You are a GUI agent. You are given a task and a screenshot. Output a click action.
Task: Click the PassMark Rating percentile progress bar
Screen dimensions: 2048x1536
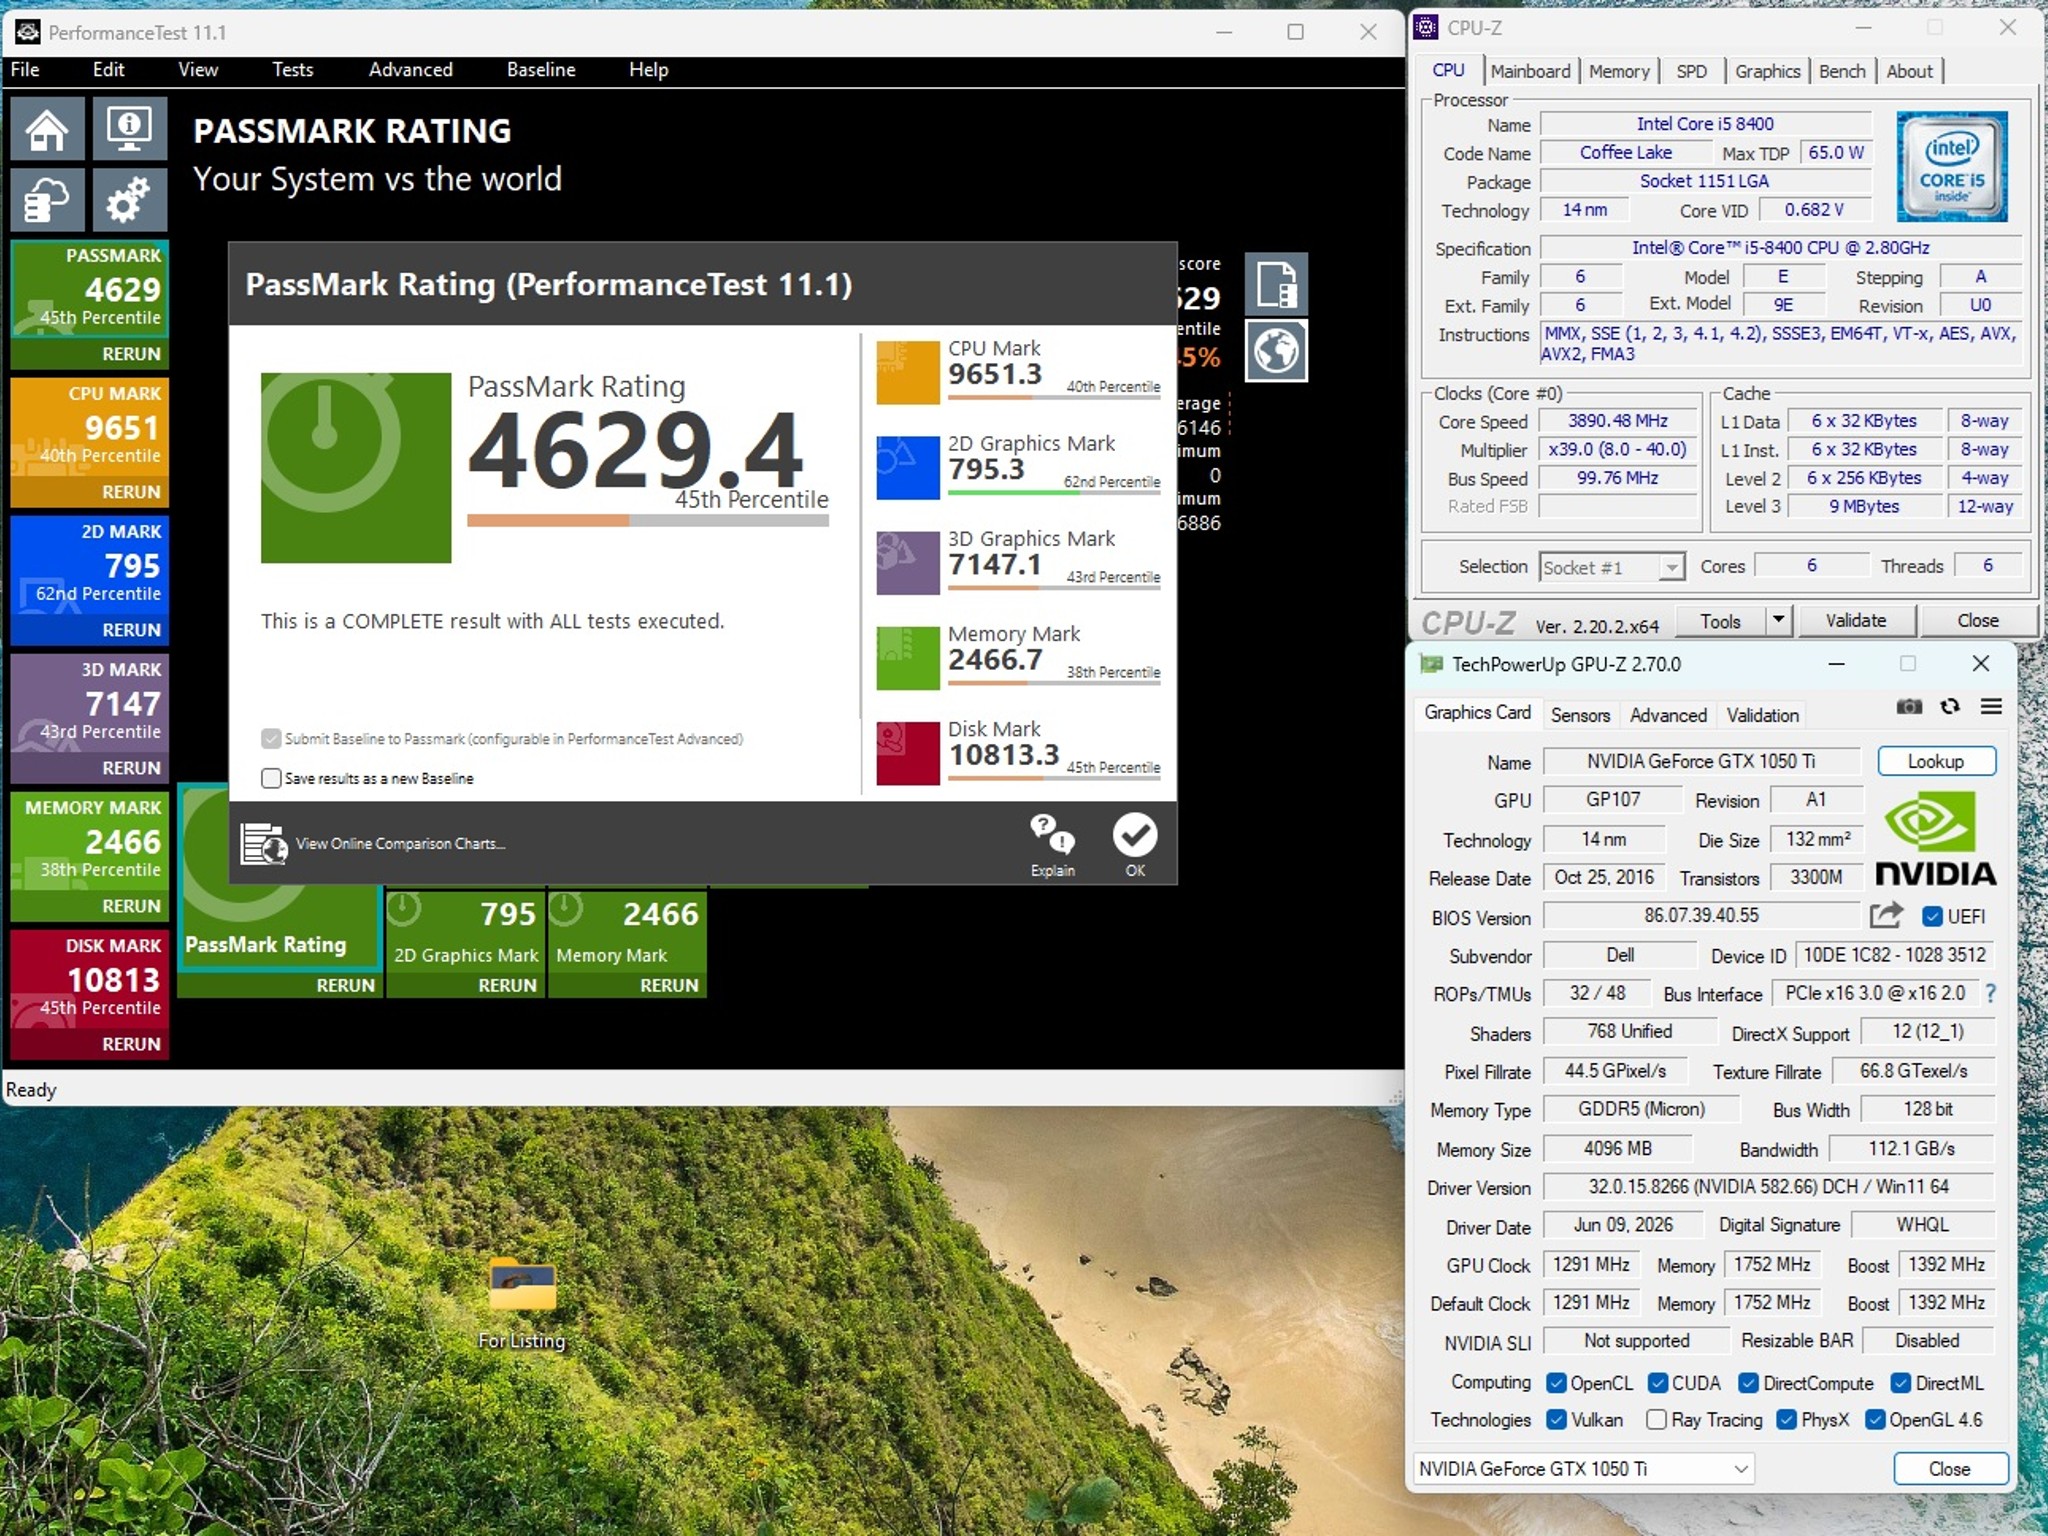pyautogui.click(x=648, y=520)
